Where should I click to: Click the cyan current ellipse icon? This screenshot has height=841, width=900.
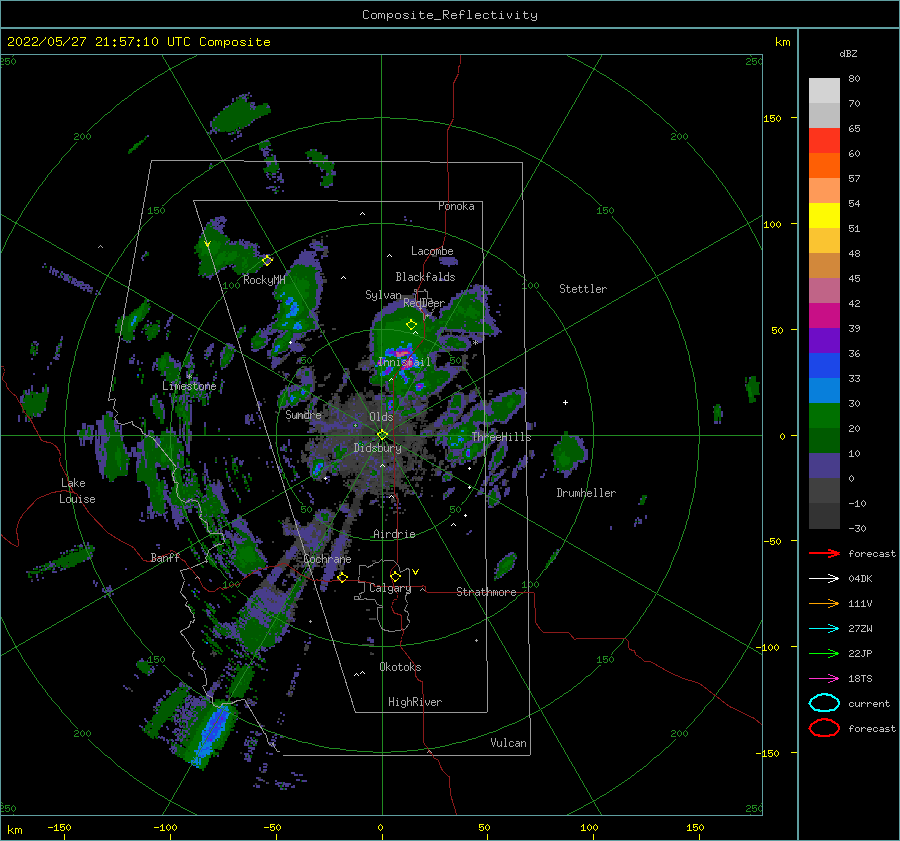point(824,703)
